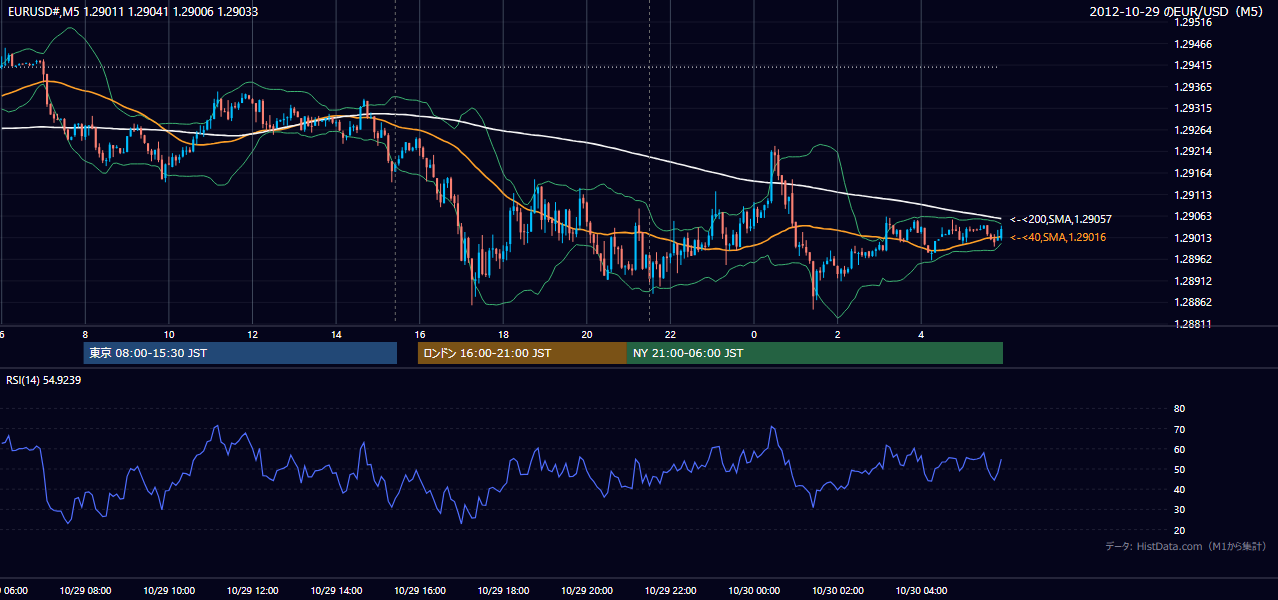
Task: Click the 10/29 16:00 time label
Action: click(420, 591)
